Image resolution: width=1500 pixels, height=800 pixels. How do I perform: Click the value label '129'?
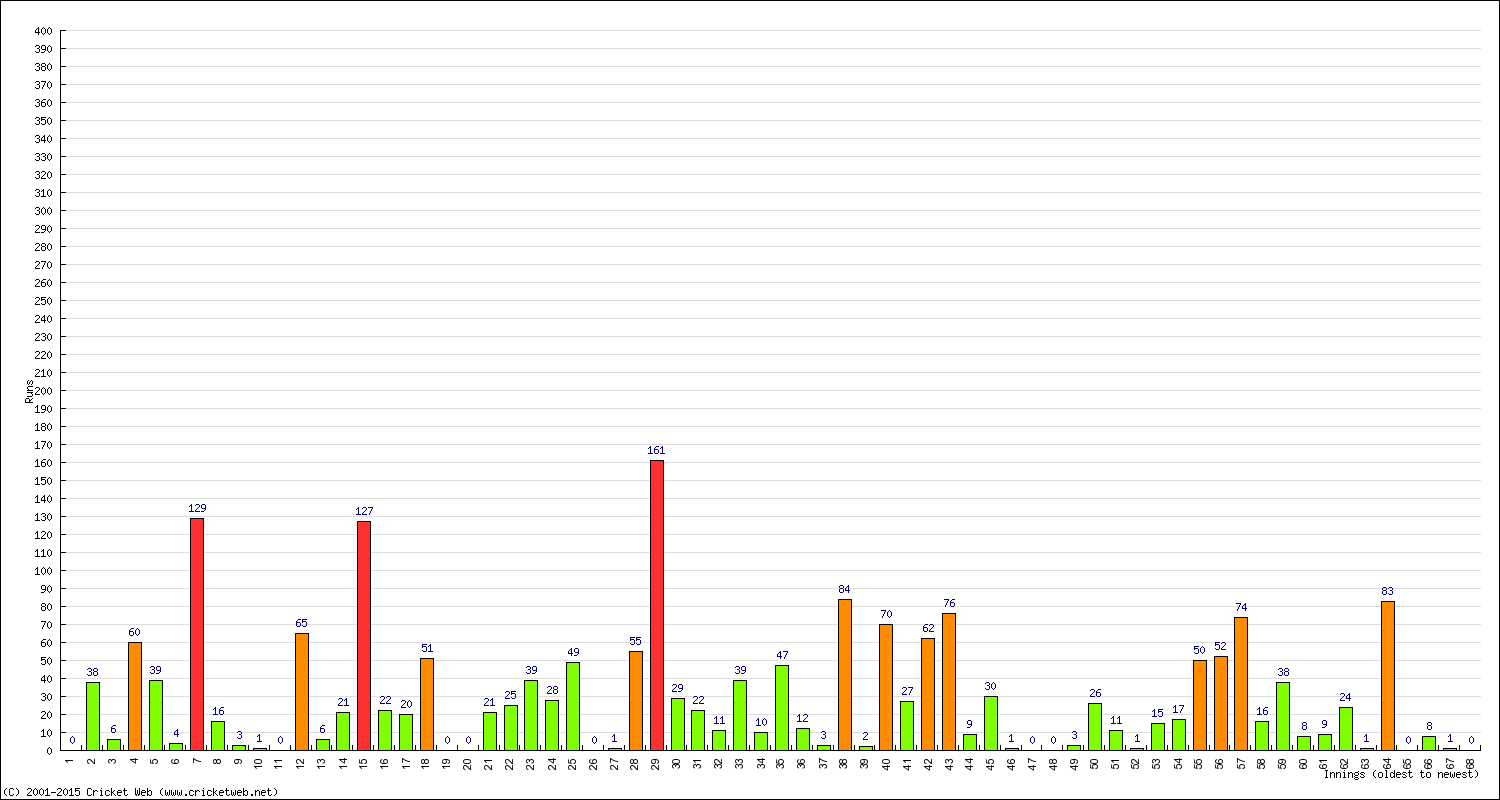197,508
